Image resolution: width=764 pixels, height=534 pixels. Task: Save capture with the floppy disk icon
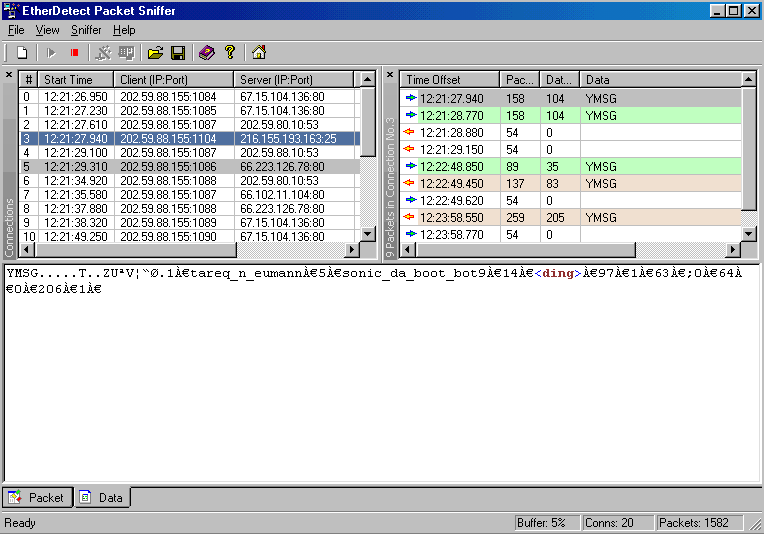click(x=178, y=53)
